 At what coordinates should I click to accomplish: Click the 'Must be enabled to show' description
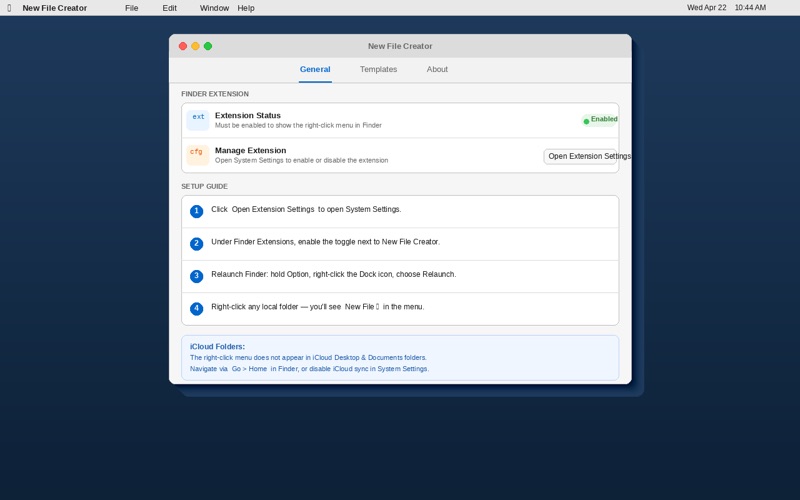pos(298,126)
